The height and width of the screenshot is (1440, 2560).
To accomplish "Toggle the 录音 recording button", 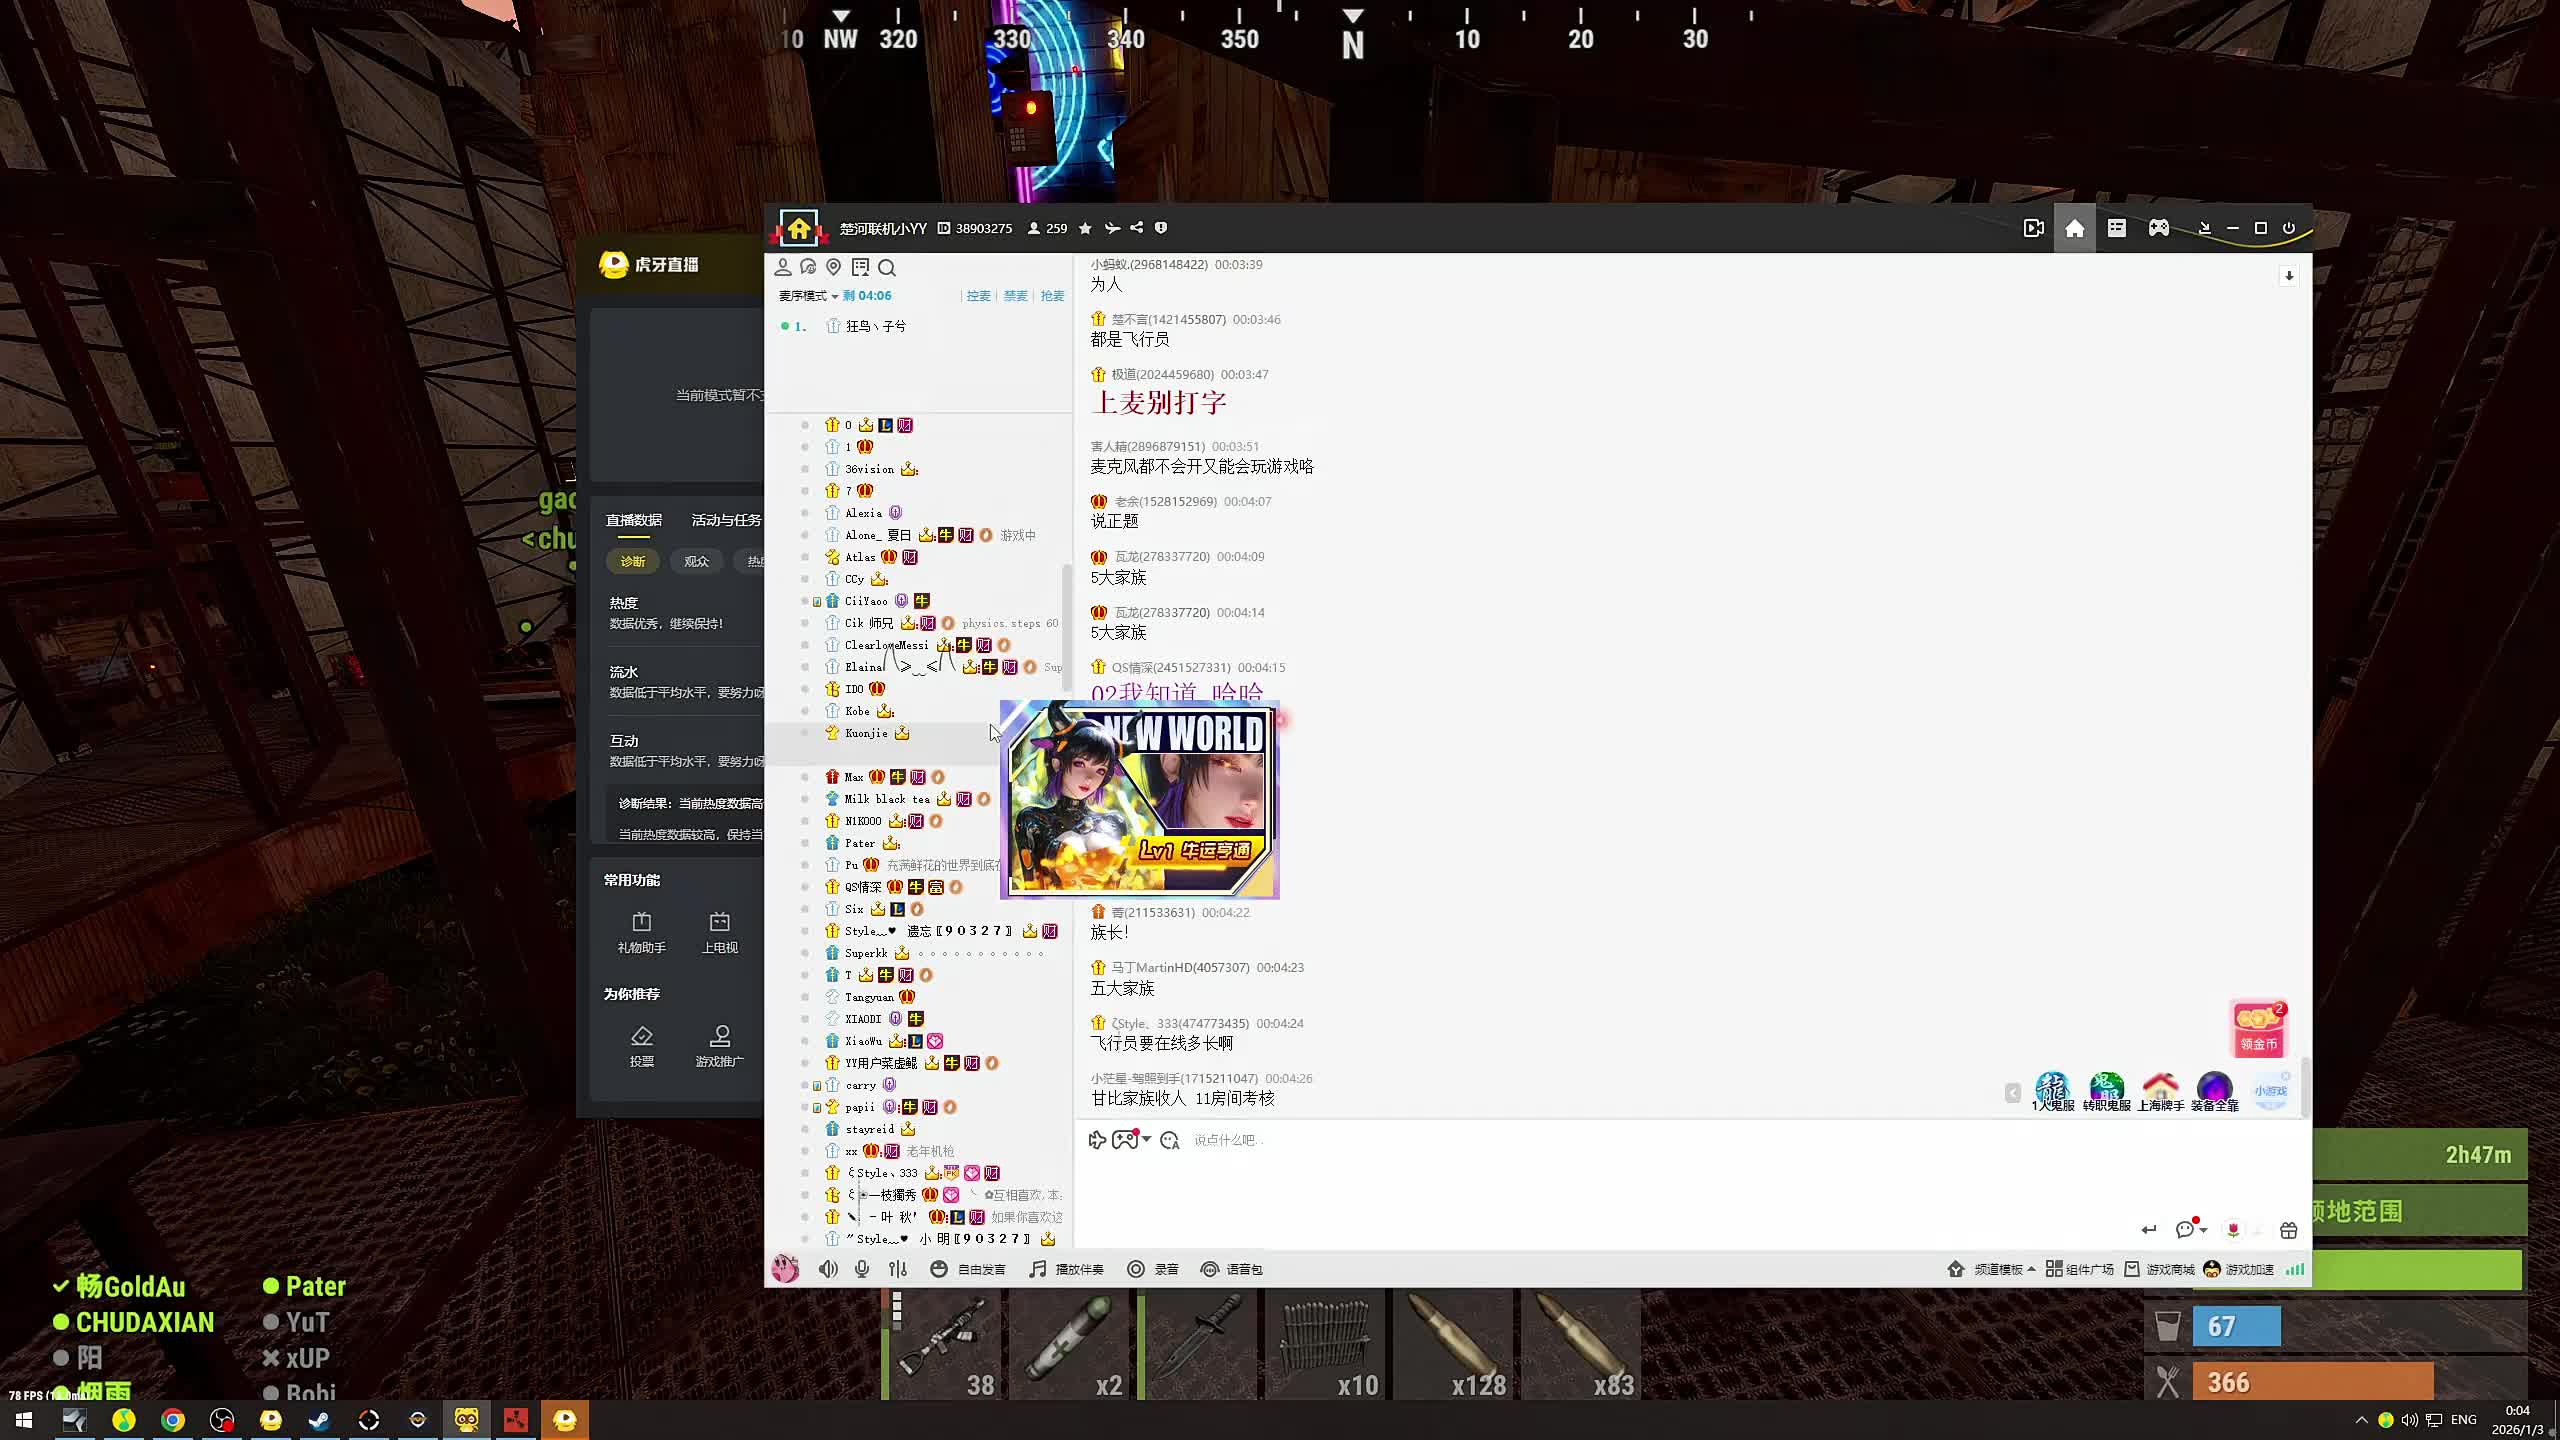I will [x=1153, y=1269].
